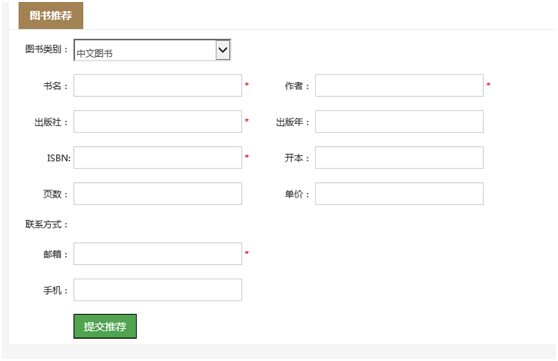Open the 图书推荐 tab
Image resolution: width=558 pixels, height=361 pixels.
coord(51,15)
